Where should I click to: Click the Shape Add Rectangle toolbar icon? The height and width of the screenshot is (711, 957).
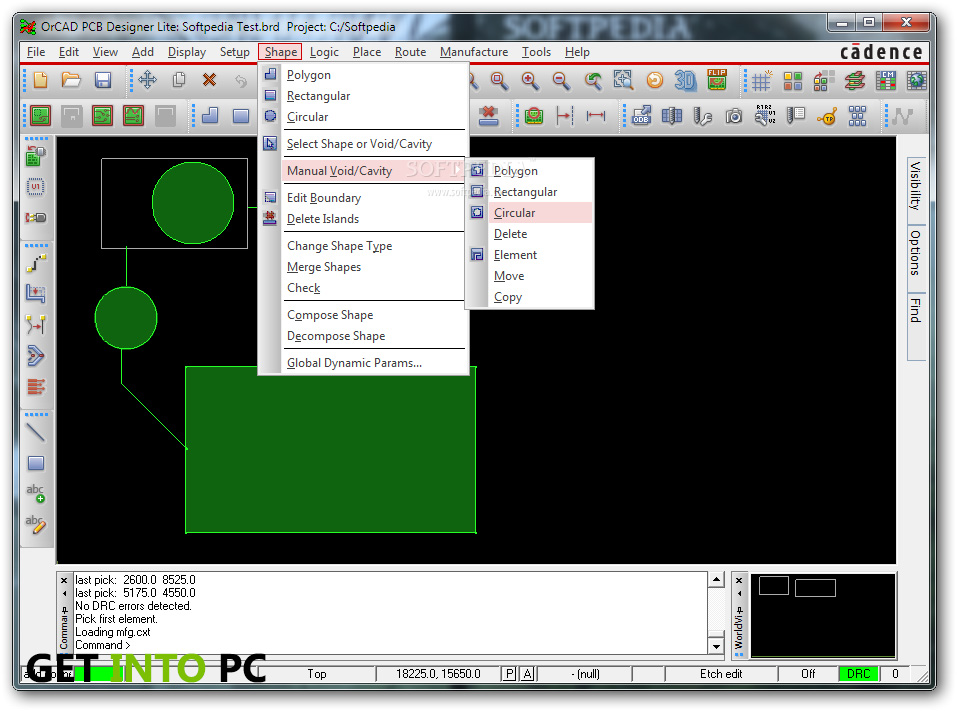(x=241, y=115)
